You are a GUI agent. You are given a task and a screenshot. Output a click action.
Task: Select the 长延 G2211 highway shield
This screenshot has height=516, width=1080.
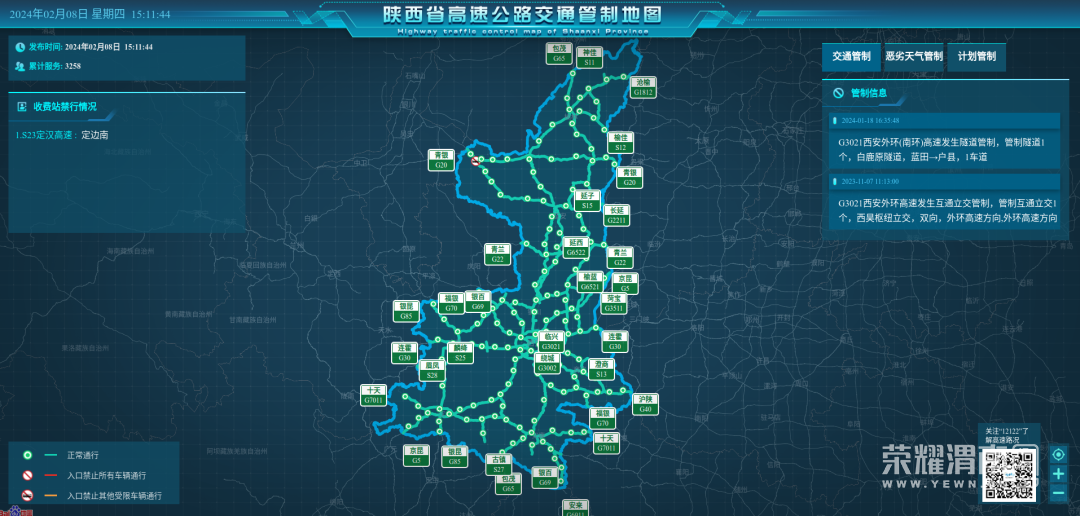(616, 215)
